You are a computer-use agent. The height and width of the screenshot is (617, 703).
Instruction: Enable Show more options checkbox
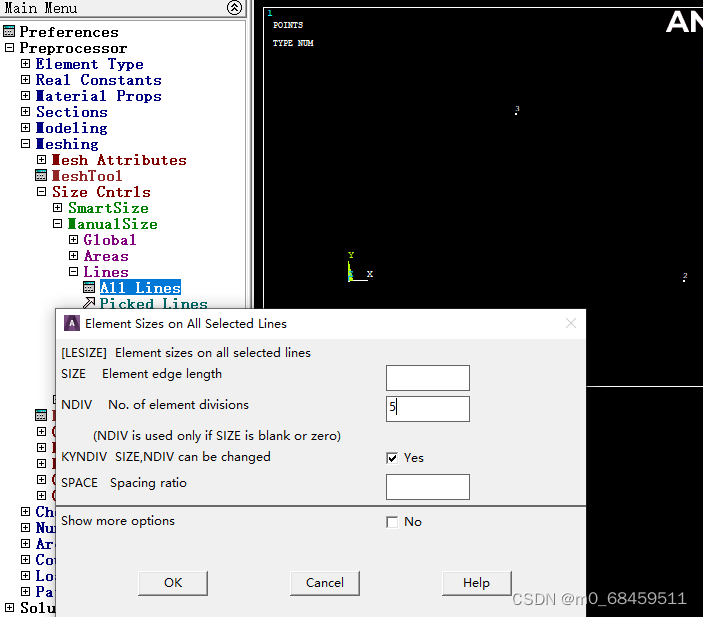tap(392, 522)
